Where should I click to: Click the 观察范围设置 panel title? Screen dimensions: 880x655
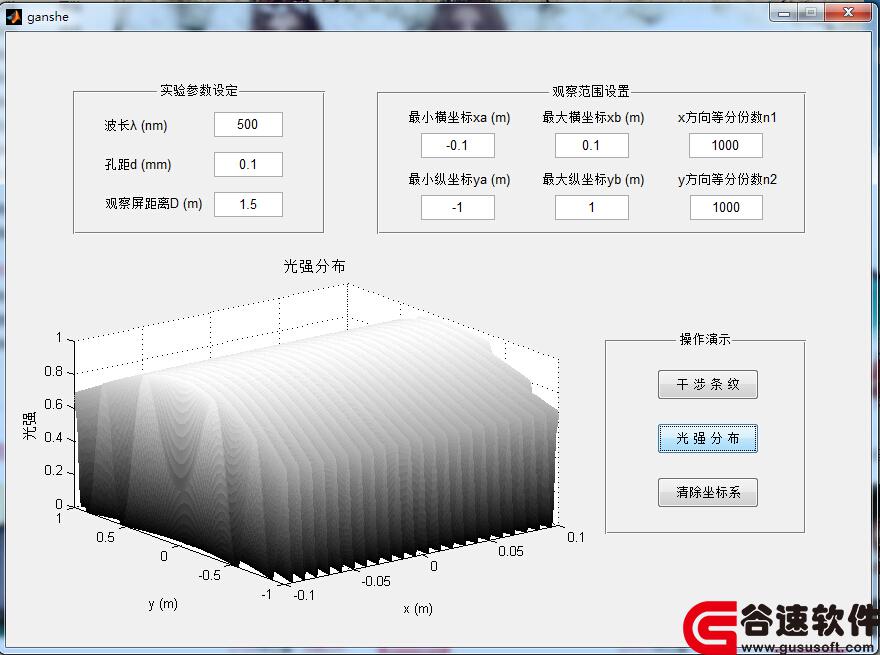pos(591,91)
